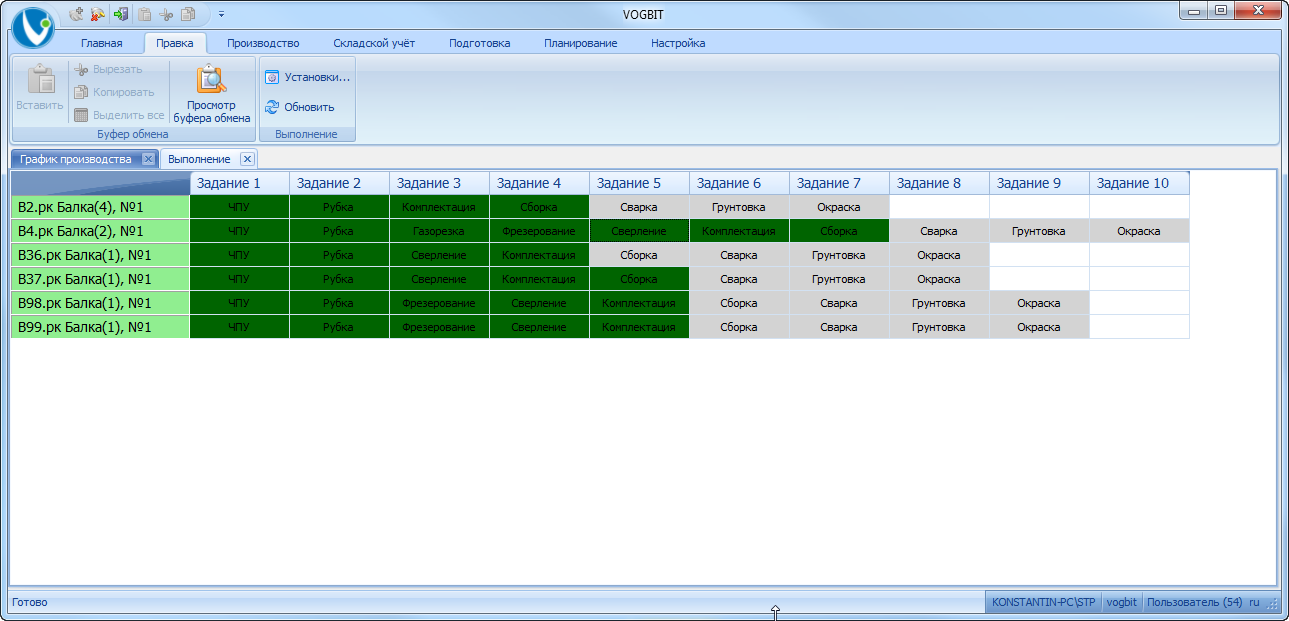1289x621 pixels.
Task: Go to the Складской учёт ribbon tab
Action: coord(374,43)
